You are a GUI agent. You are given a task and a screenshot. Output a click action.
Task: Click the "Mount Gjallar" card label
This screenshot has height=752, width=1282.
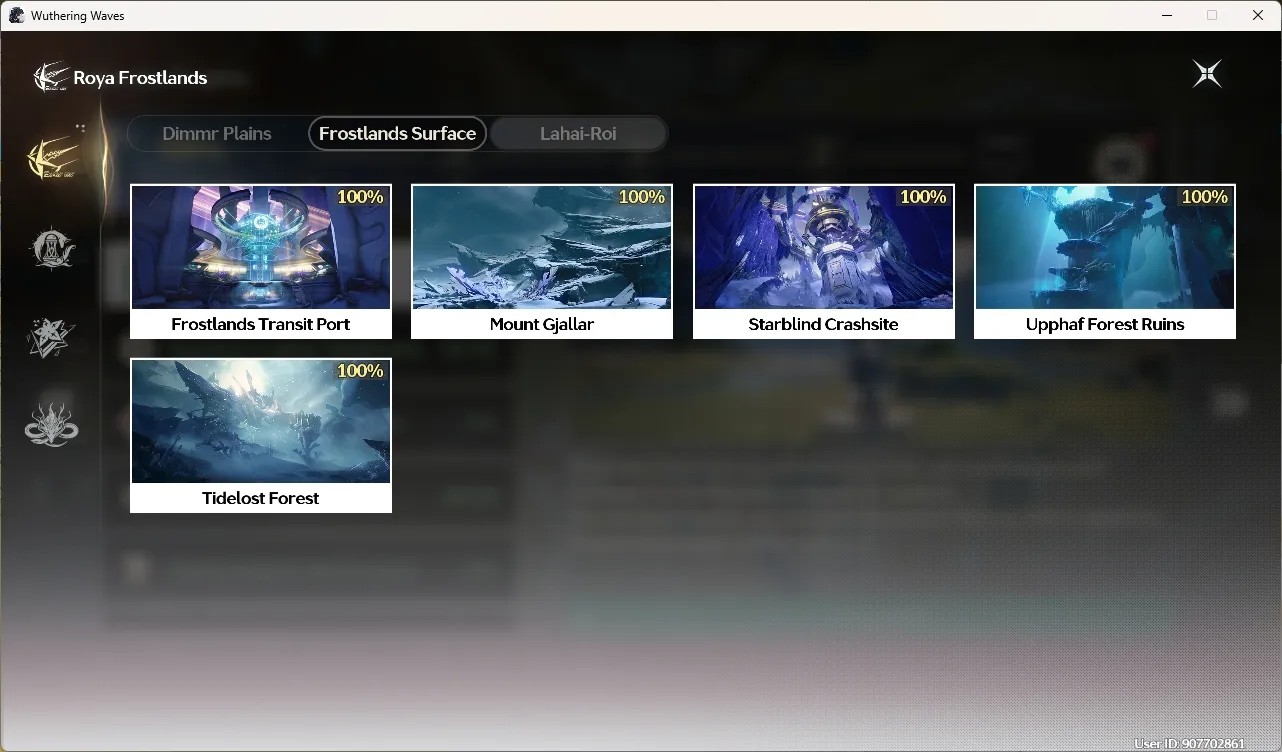[542, 324]
